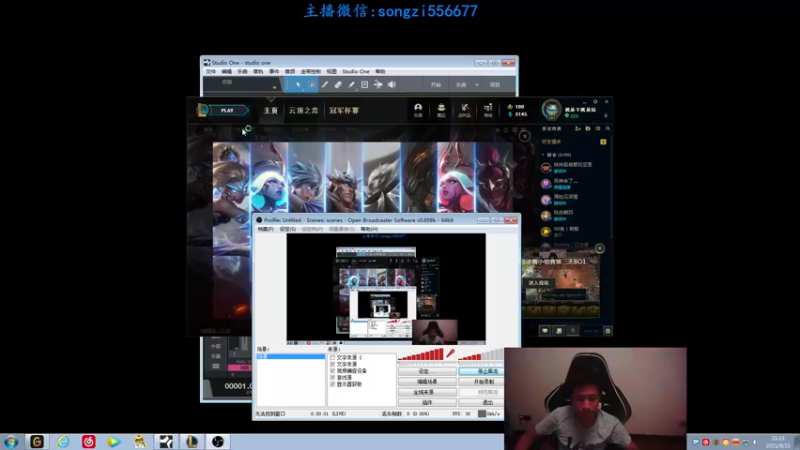Click the OBS preview area
Image resolution: width=800 pixels, height=450 pixels.
click(x=386, y=289)
